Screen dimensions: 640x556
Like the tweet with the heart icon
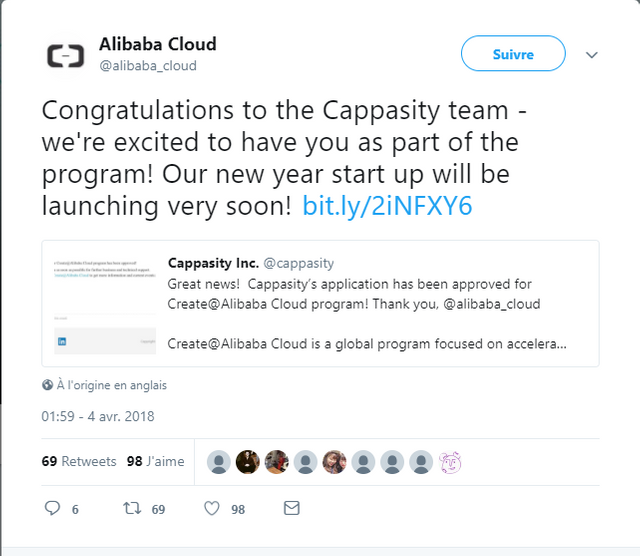pos(212,508)
